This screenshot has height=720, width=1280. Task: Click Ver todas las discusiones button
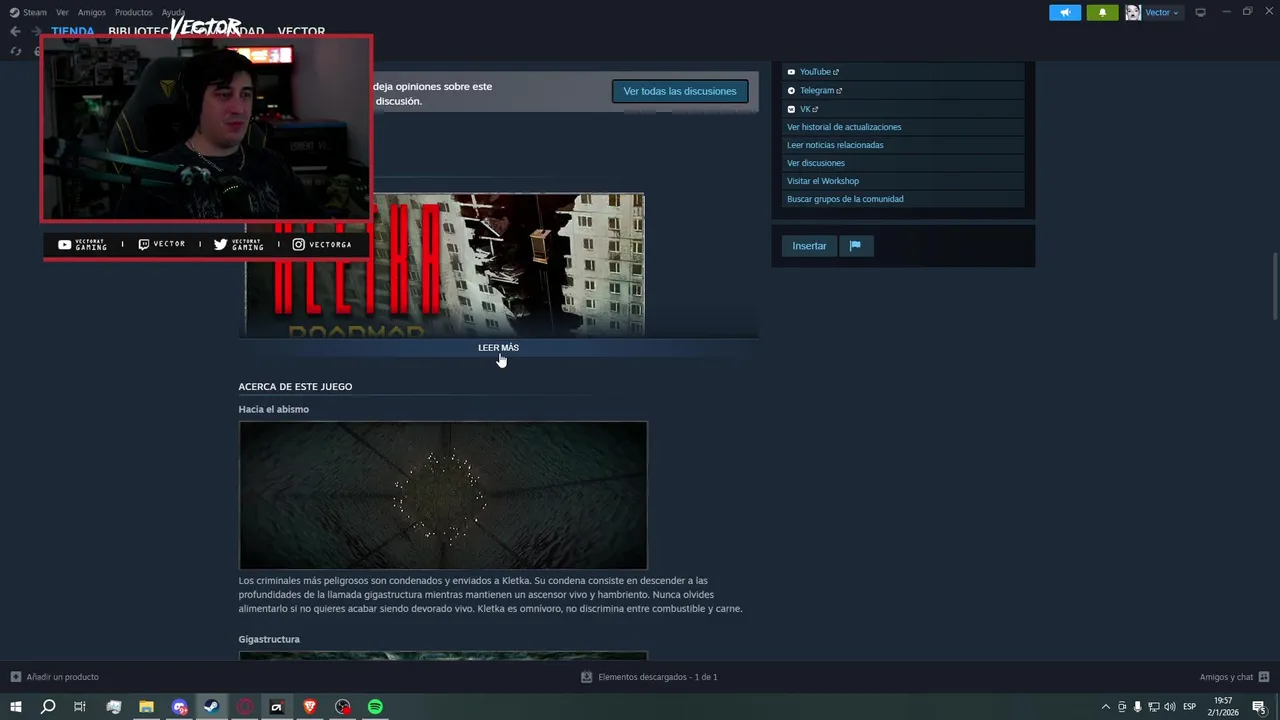pos(680,91)
